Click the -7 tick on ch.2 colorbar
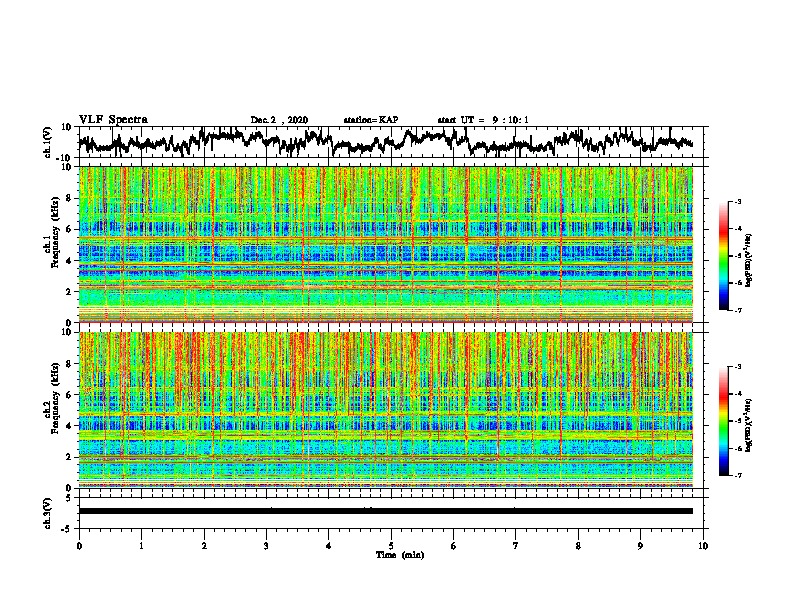The height and width of the screenshot is (612, 792). (737, 475)
